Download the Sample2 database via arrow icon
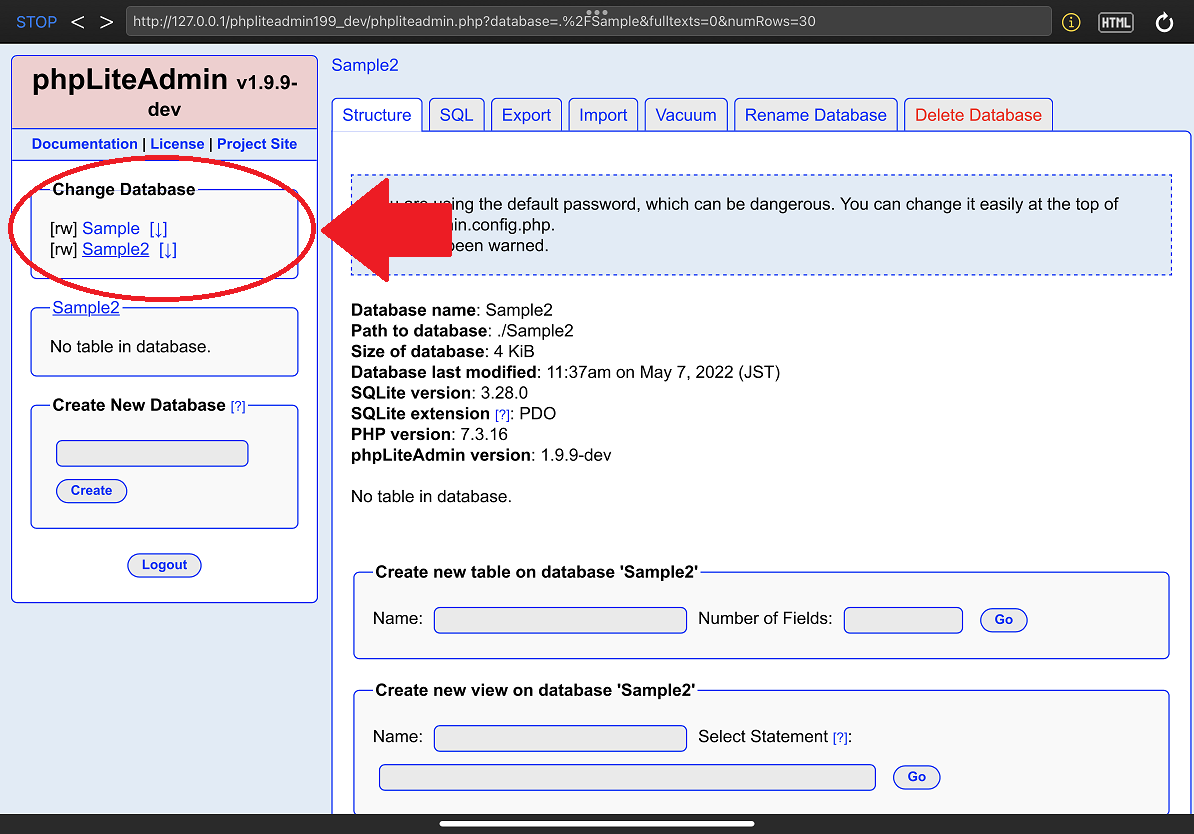This screenshot has width=1194, height=834. [168, 249]
